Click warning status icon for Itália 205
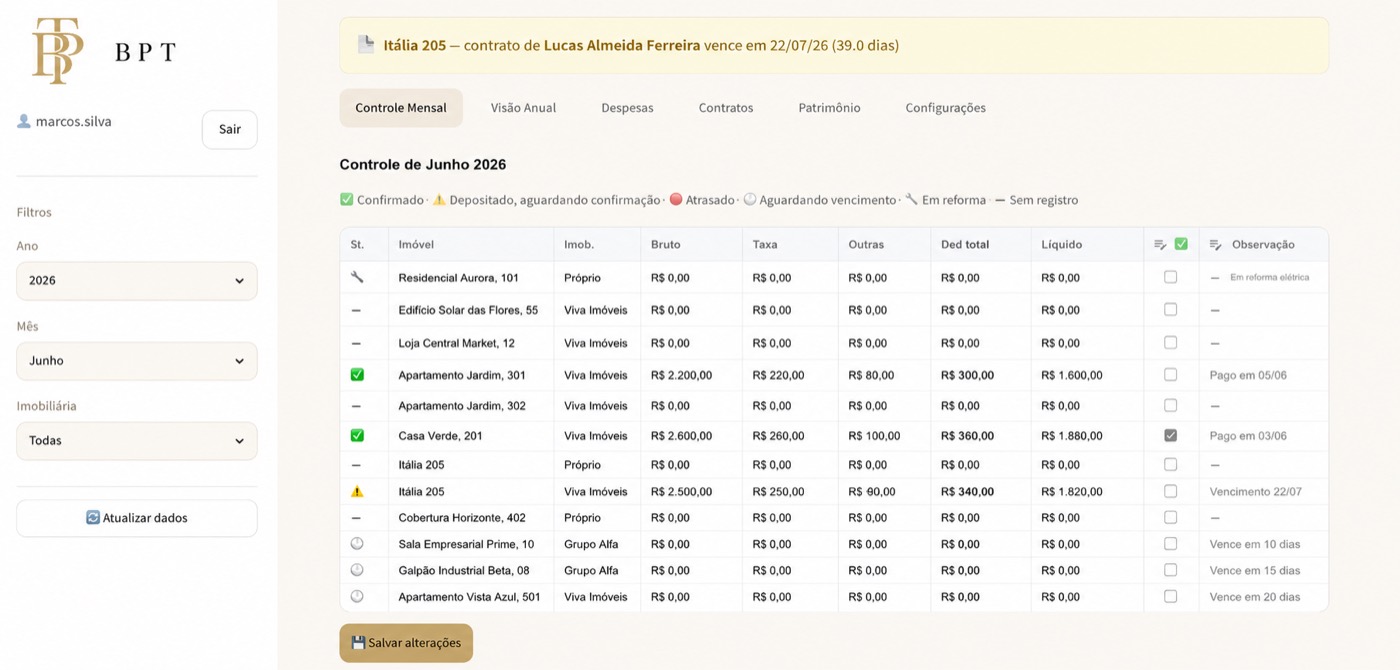The width and height of the screenshot is (1400, 670). pyautogui.click(x=357, y=491)
